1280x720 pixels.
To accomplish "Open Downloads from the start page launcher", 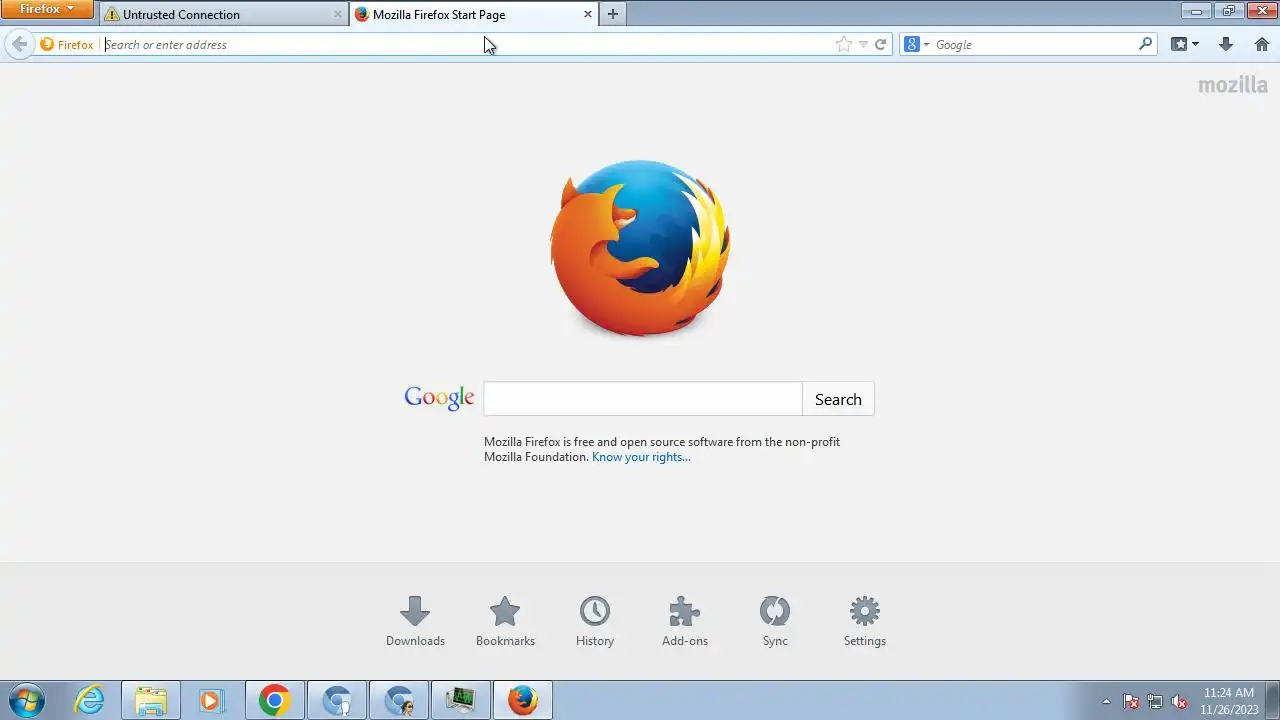I will [415, 621].
